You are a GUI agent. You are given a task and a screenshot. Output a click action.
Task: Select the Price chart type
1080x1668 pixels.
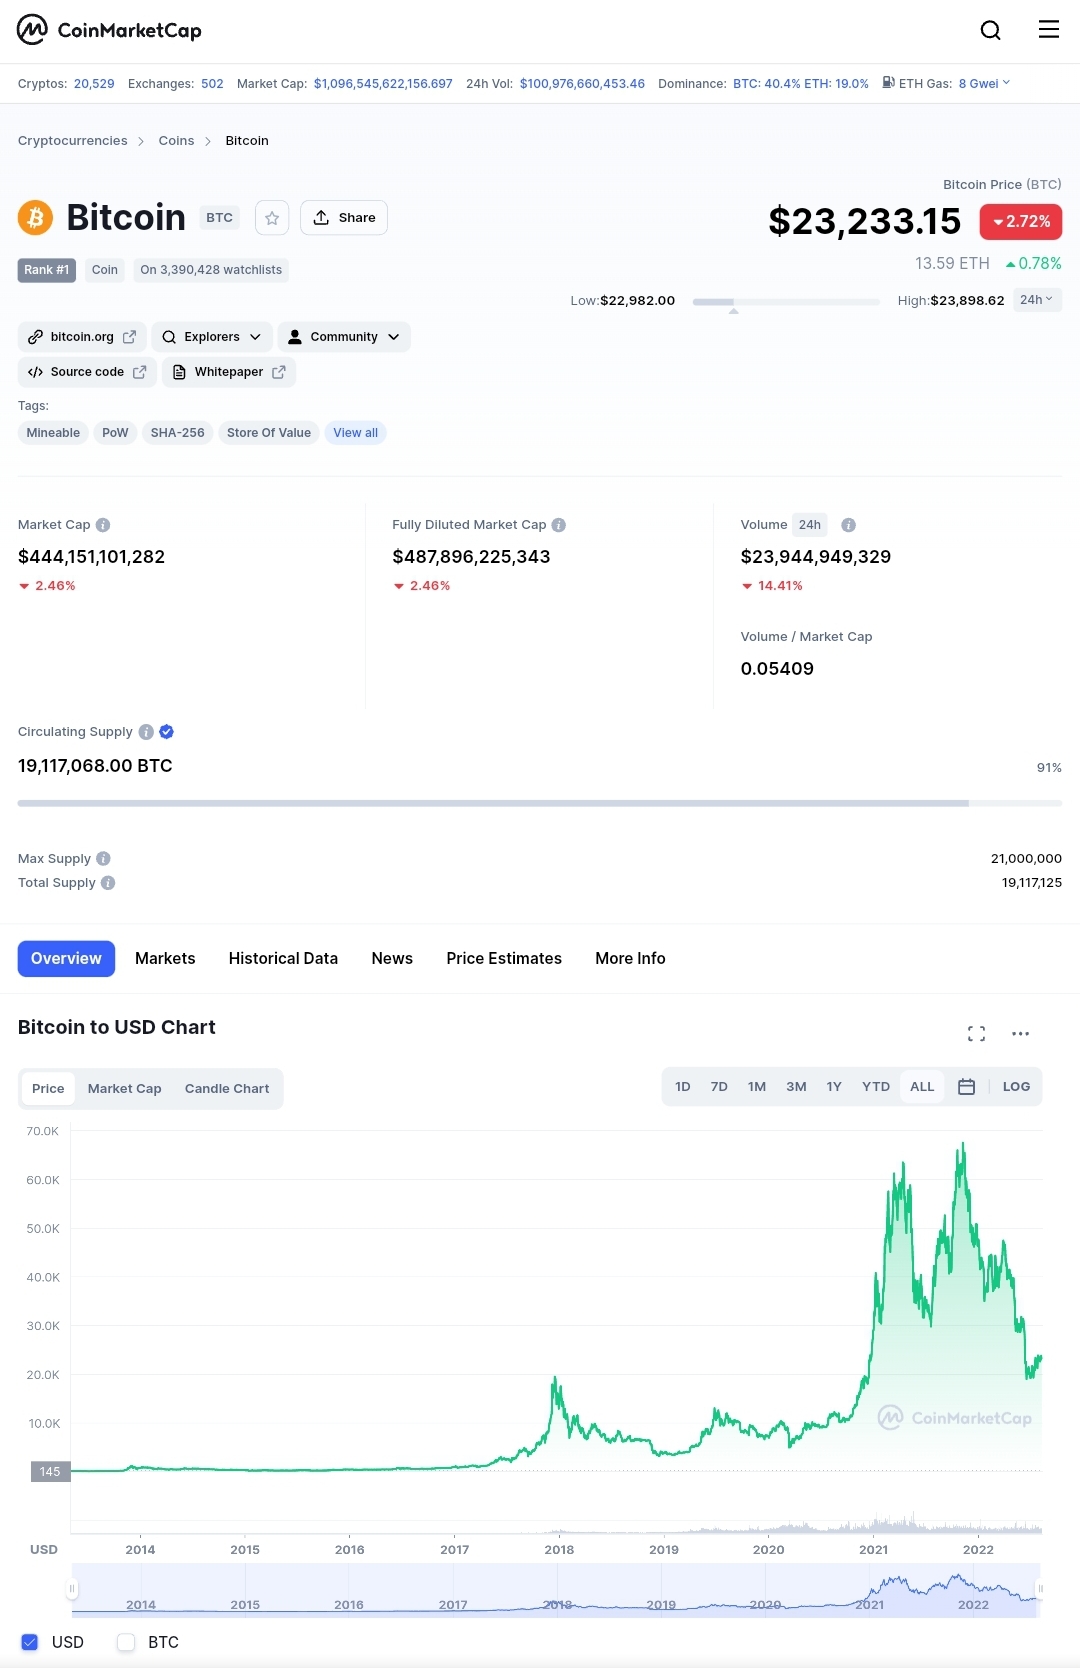click(48, 1089)
